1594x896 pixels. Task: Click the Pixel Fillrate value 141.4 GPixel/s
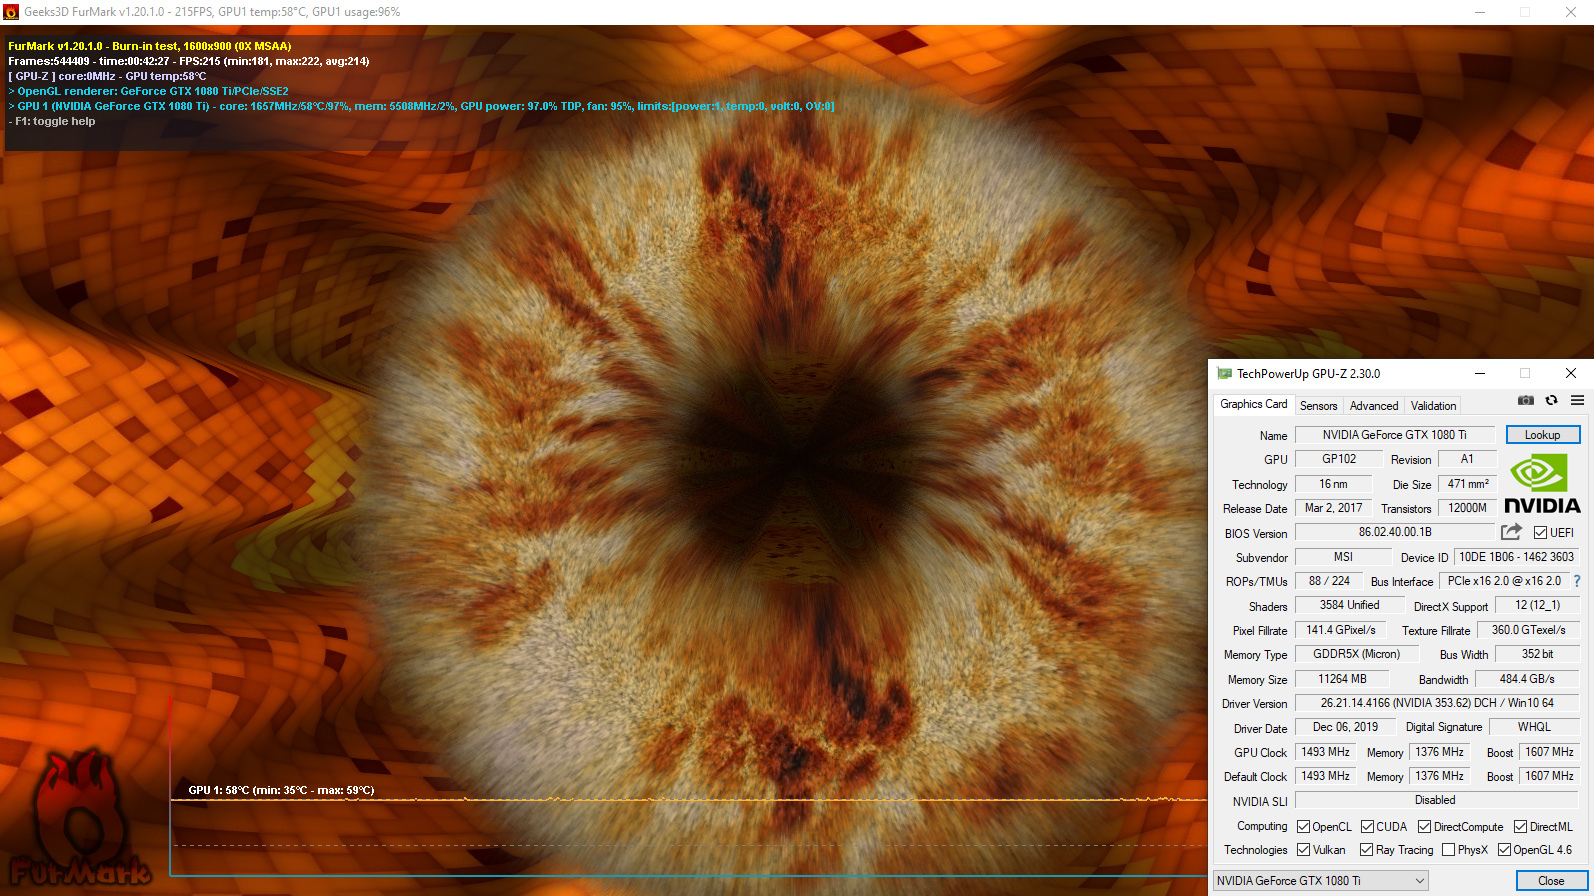(1340, 630)
